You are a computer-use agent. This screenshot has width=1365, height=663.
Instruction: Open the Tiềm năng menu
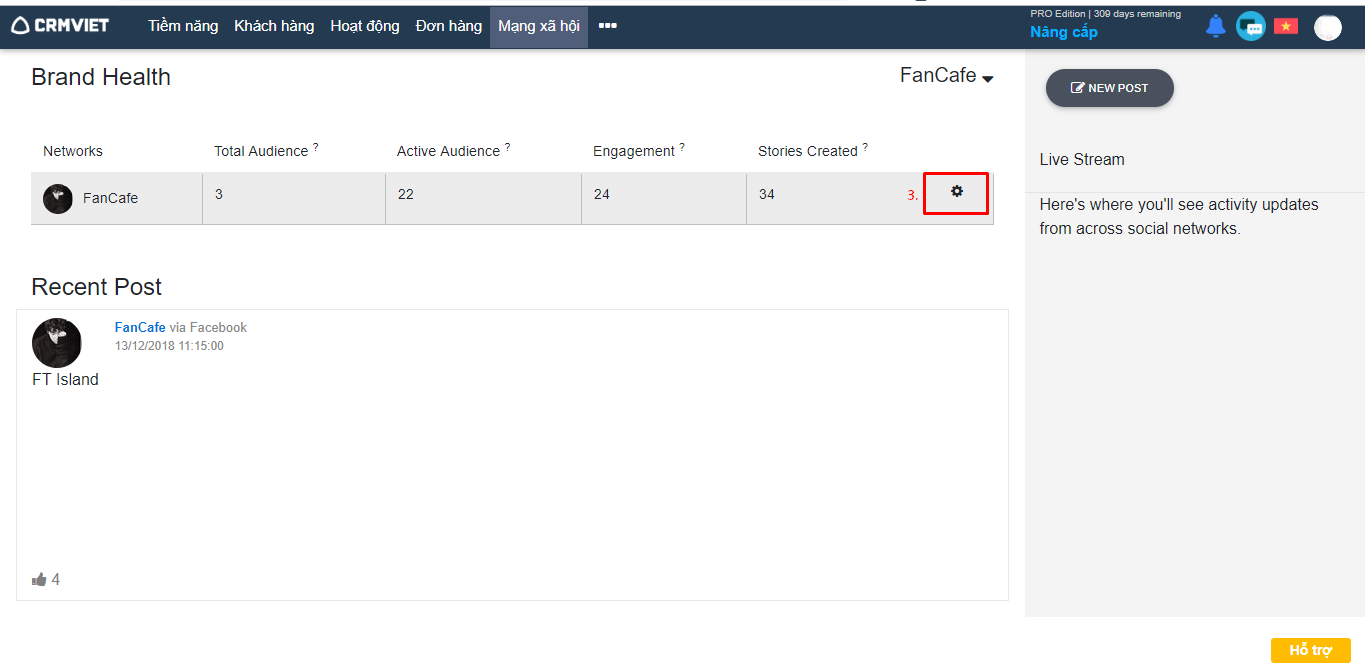[x=183, y=26]
